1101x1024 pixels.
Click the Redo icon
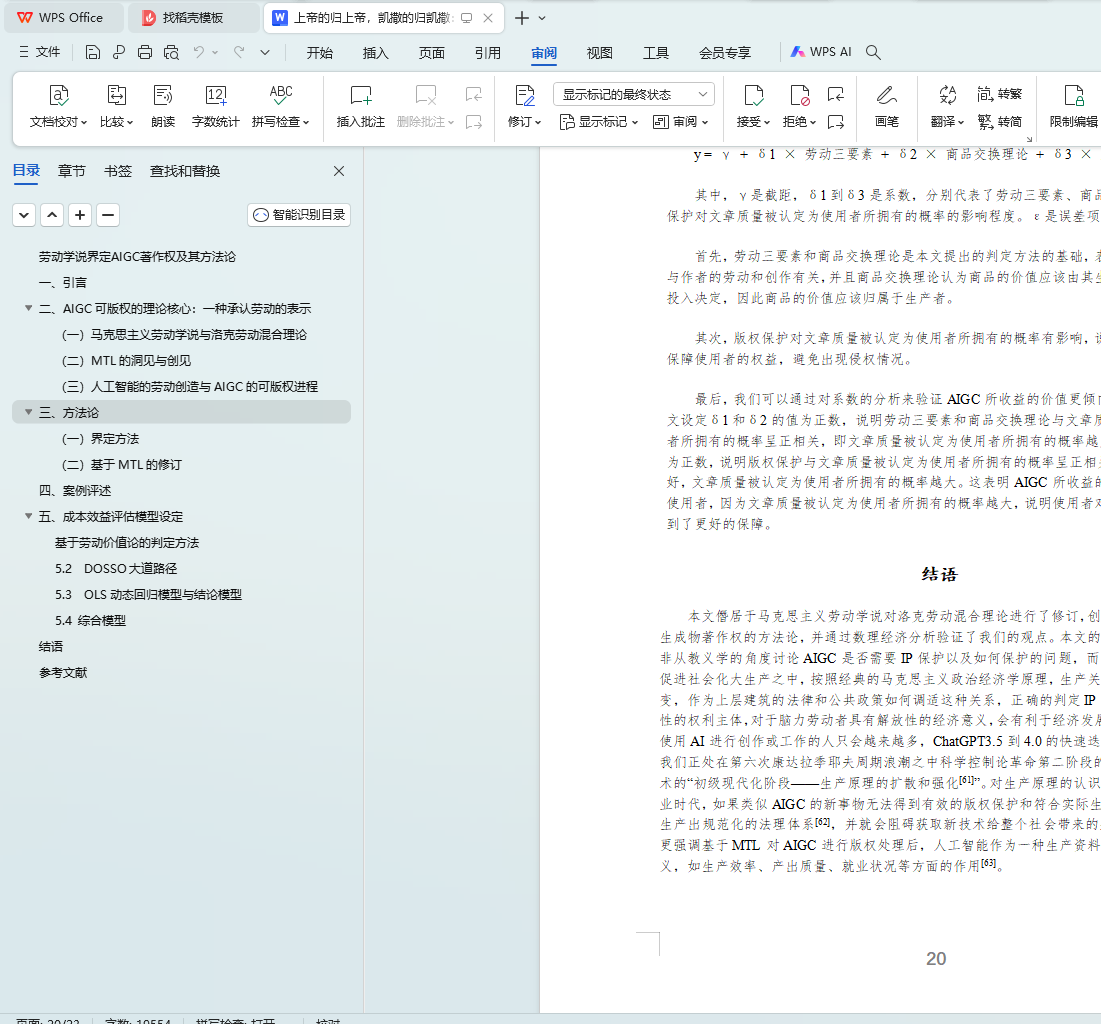point(239,52)
